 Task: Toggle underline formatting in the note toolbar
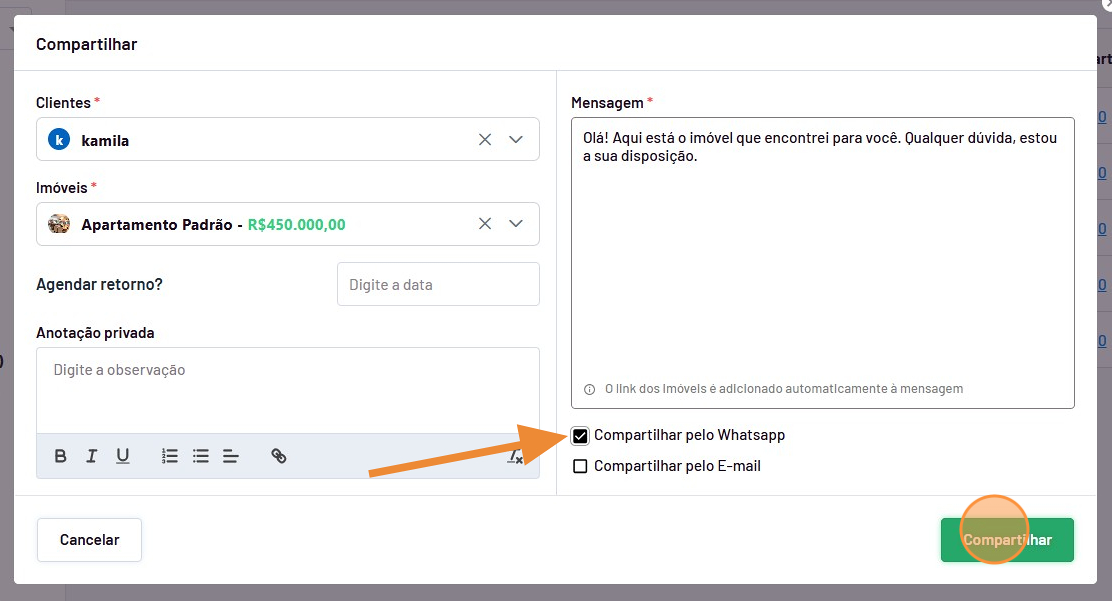[x=122, y=456]
